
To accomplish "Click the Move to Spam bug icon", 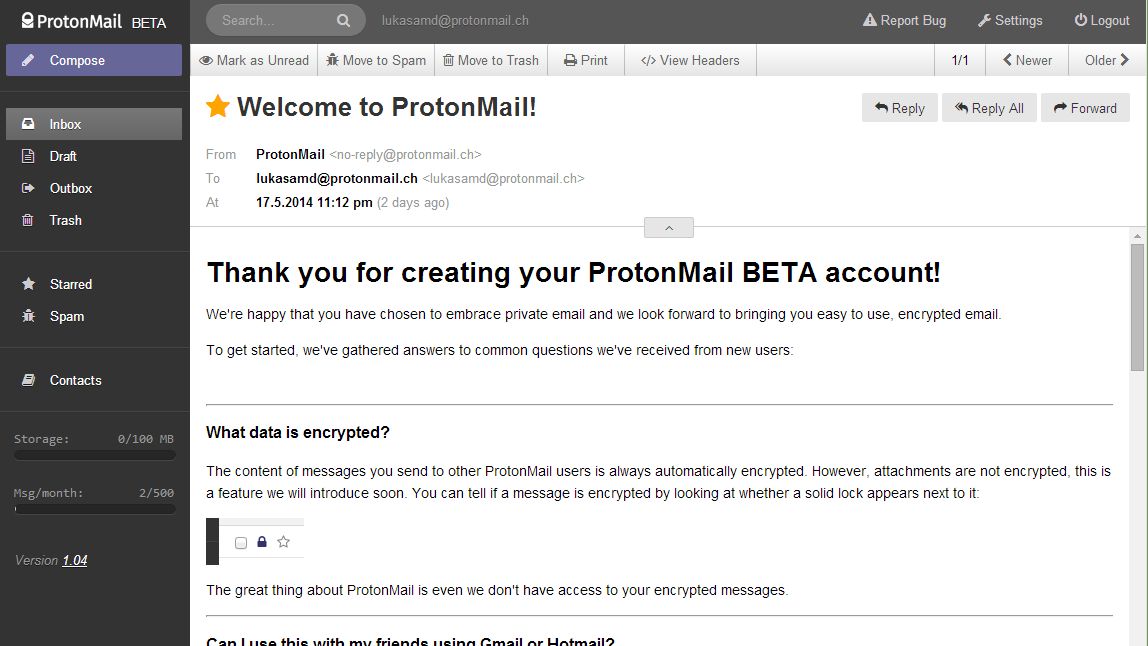I will [333, 60].
